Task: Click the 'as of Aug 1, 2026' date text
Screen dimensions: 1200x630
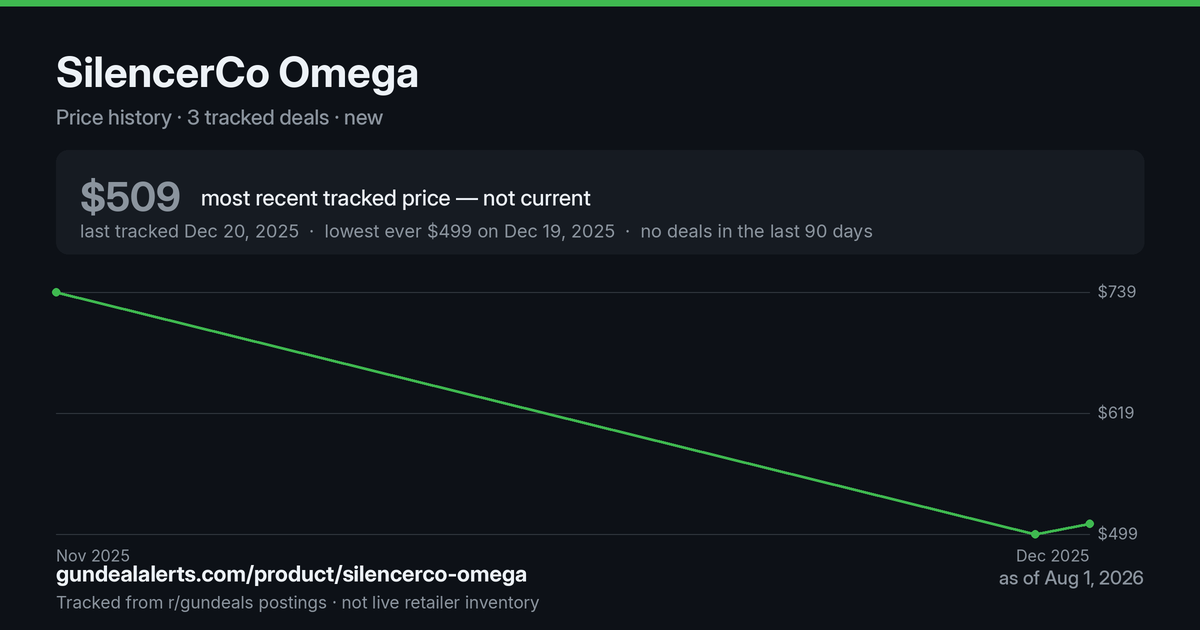Action: [1071, 578]
